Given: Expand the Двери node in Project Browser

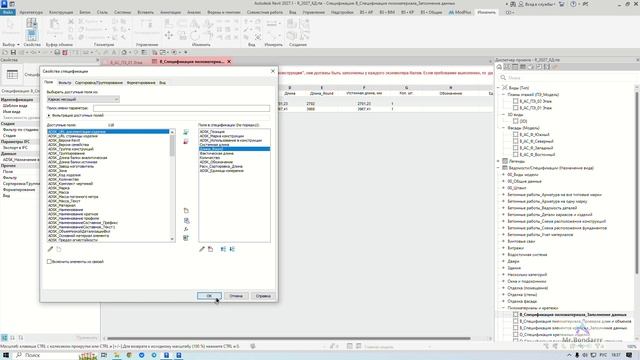Looking at the screenshot, I should coord(503,261).
